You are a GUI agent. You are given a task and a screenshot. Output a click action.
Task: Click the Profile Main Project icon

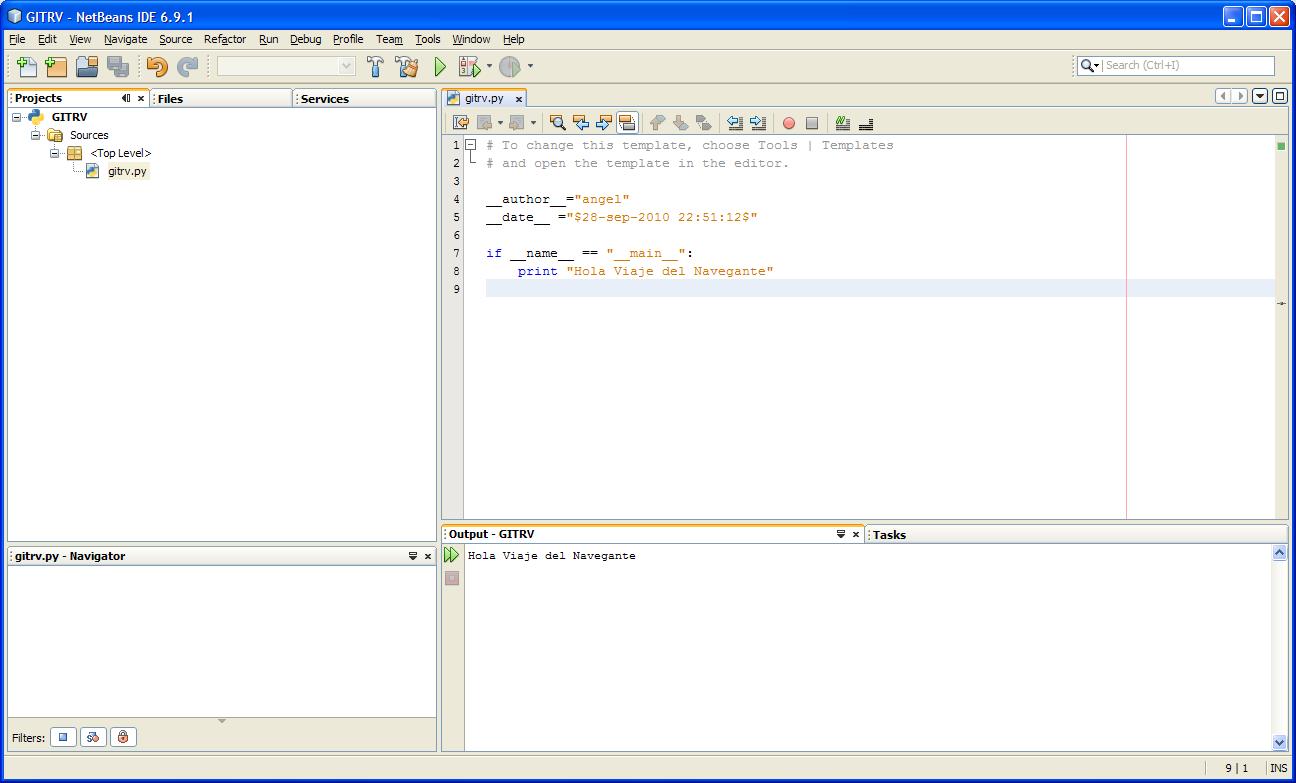coord(510,66)
